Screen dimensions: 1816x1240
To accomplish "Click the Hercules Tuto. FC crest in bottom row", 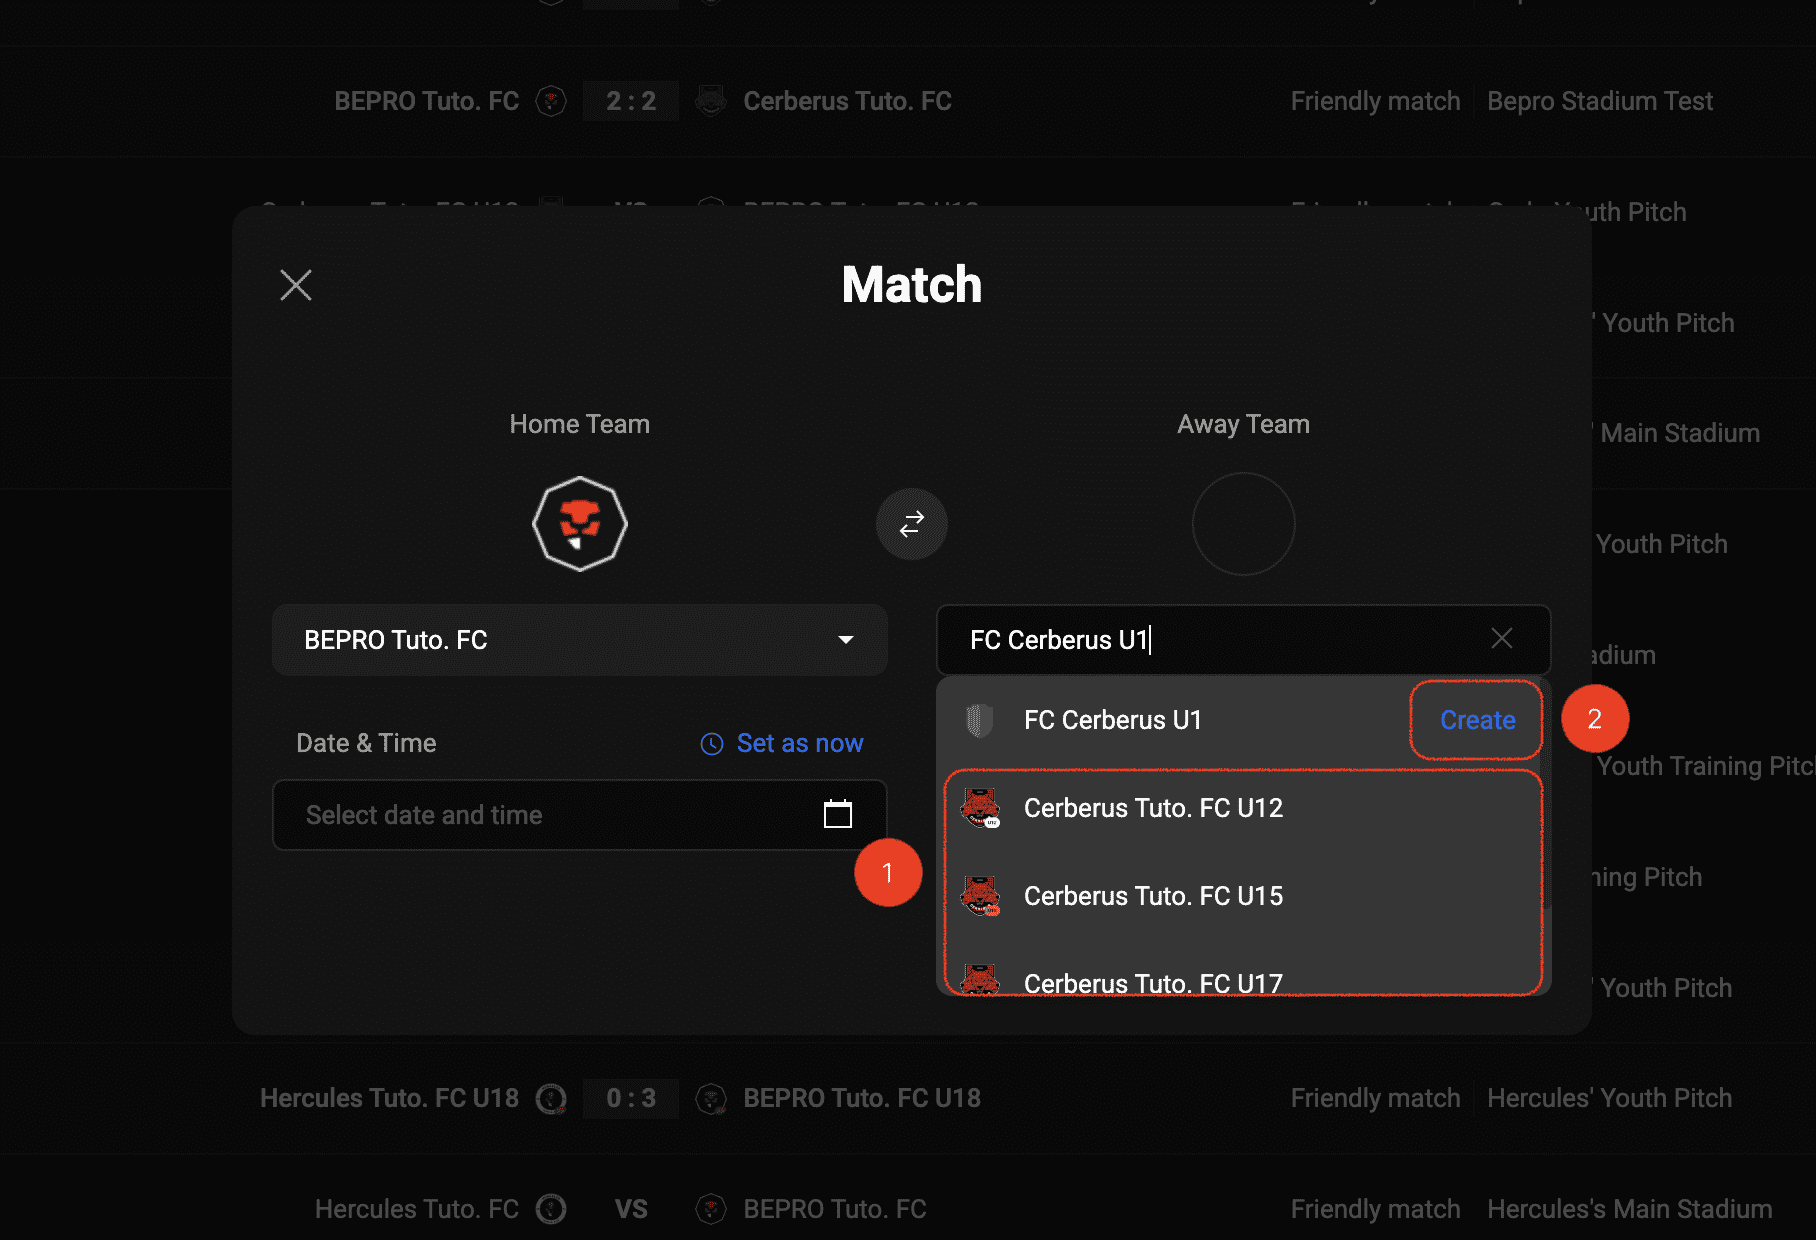I will coord(551,1209).
